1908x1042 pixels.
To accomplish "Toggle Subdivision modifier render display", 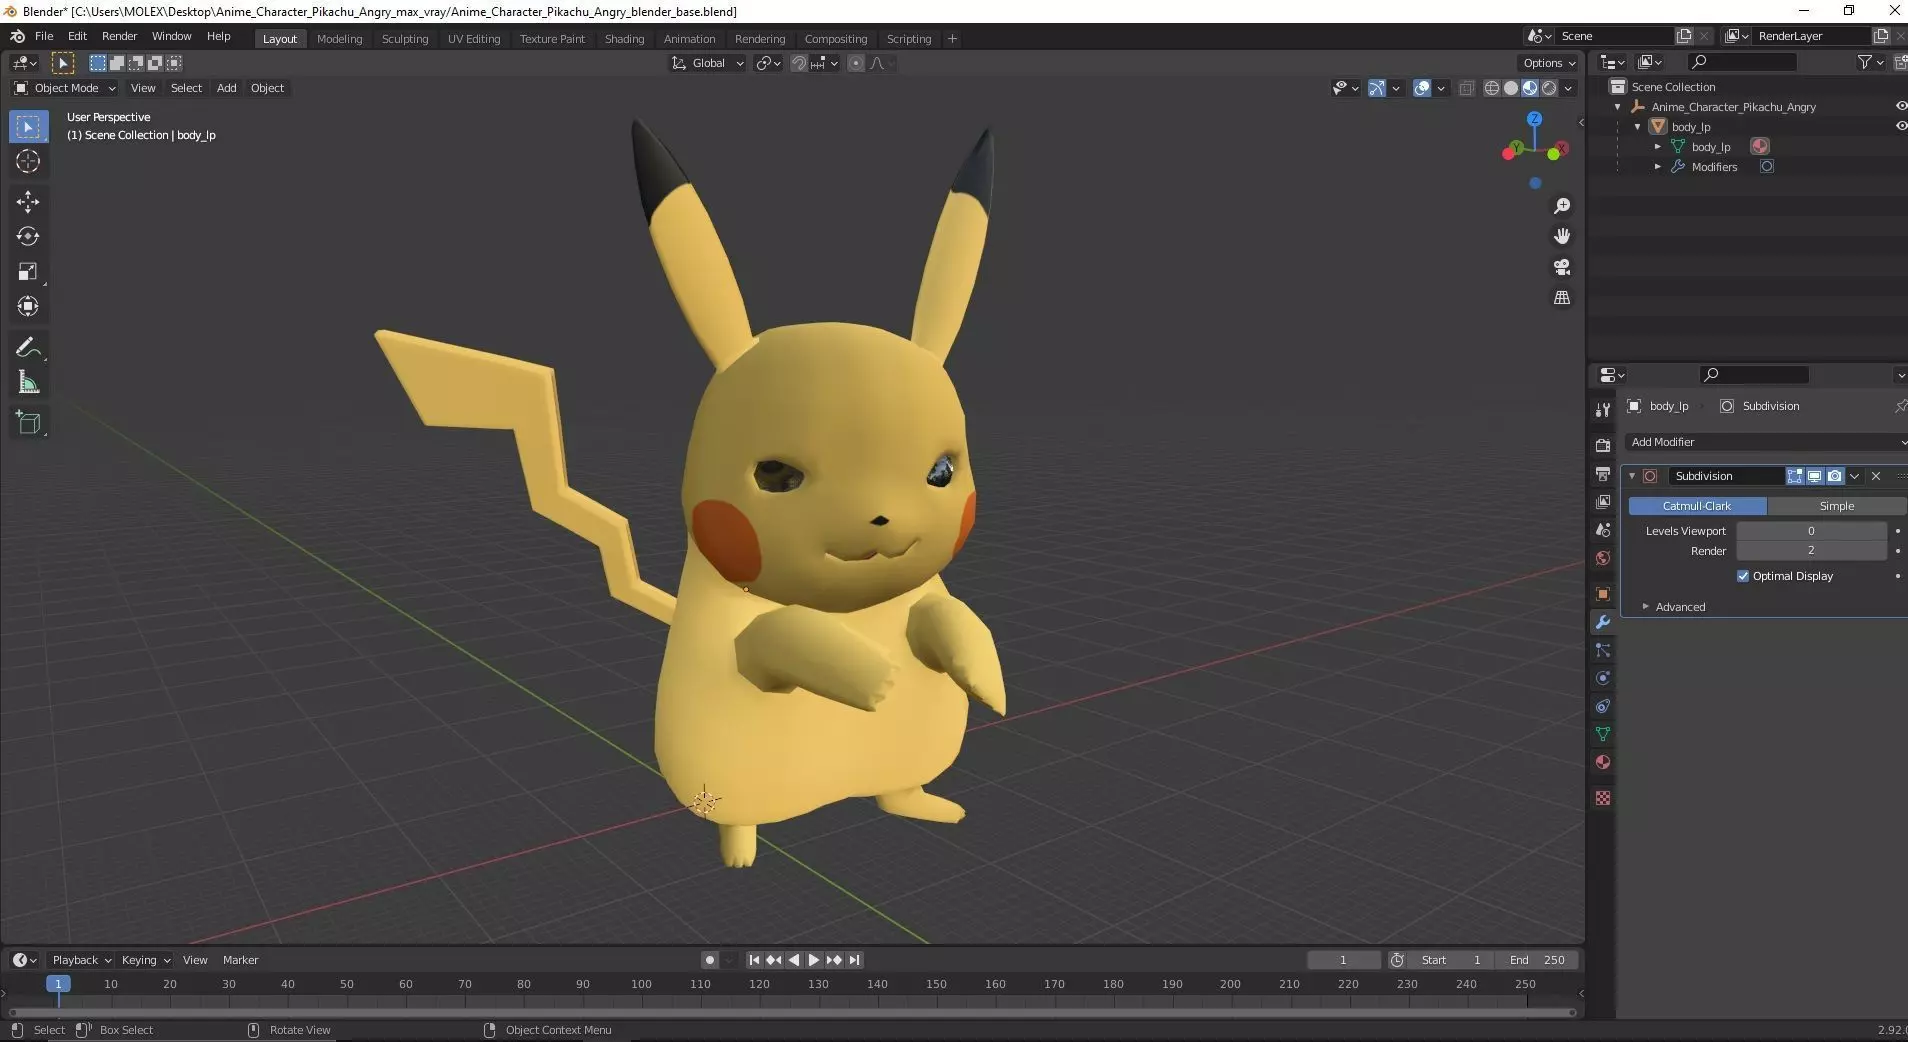I will coord(1834,476).
